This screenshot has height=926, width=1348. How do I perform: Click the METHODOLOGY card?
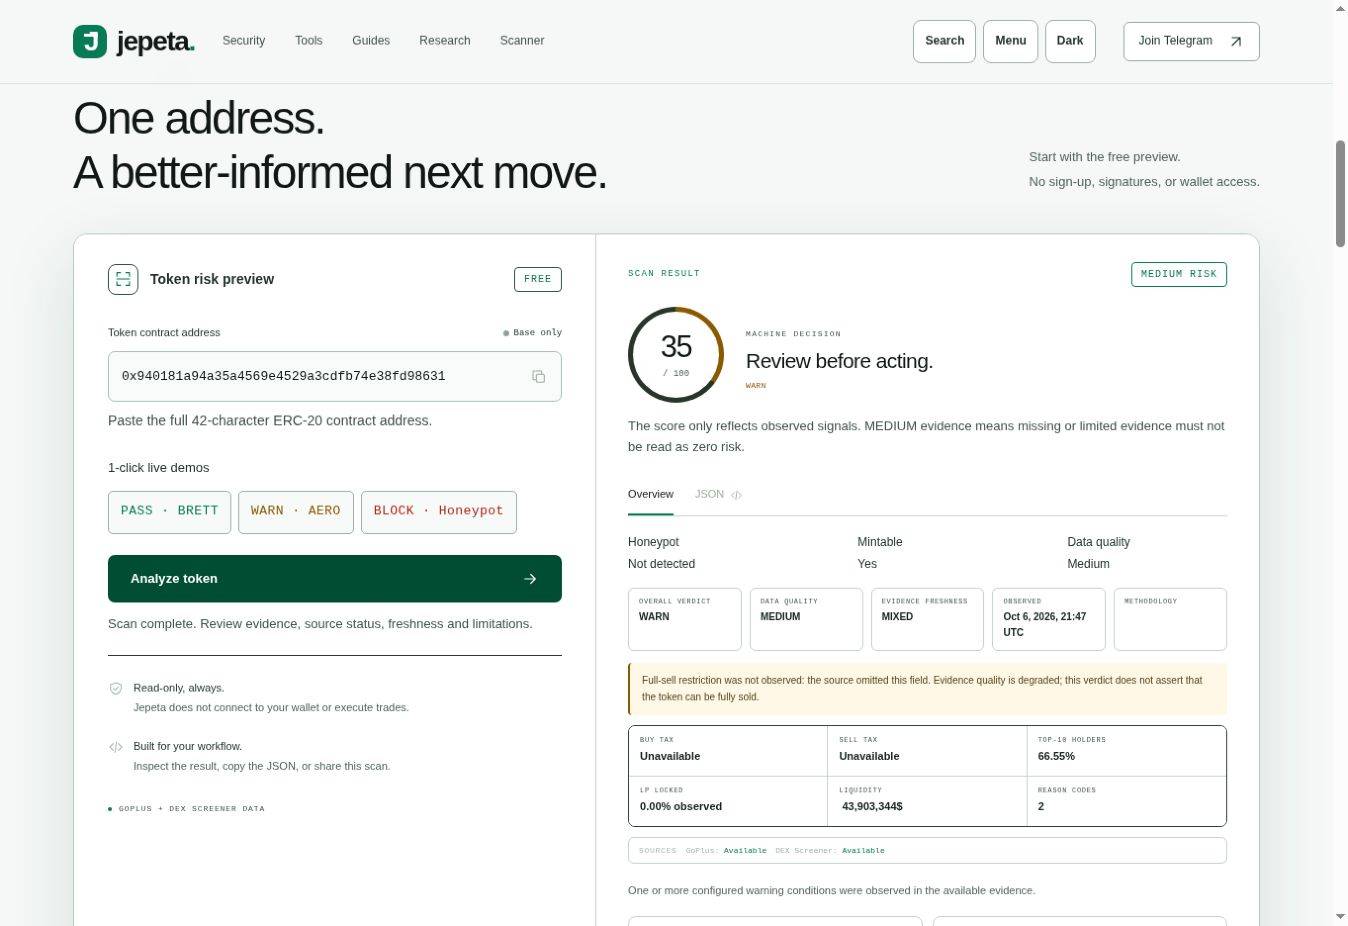point(1170,619)
